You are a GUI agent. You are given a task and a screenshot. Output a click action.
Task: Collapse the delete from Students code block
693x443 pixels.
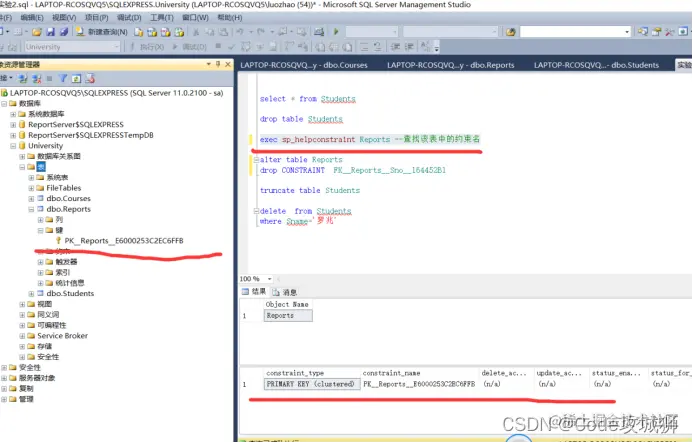(256, 211)
